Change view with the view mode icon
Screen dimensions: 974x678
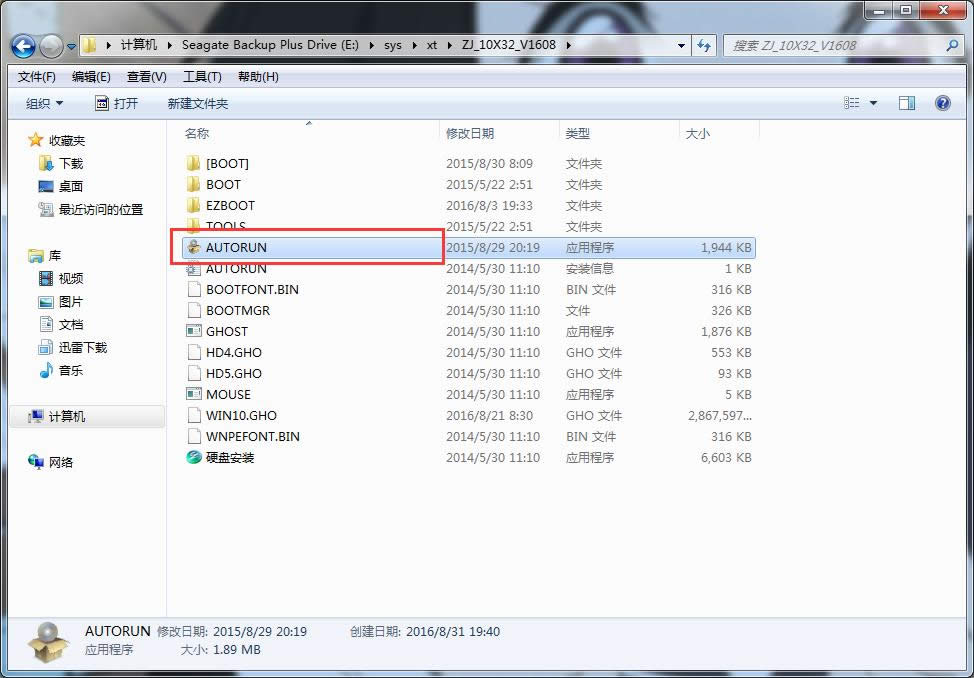[x=852, y=103]
